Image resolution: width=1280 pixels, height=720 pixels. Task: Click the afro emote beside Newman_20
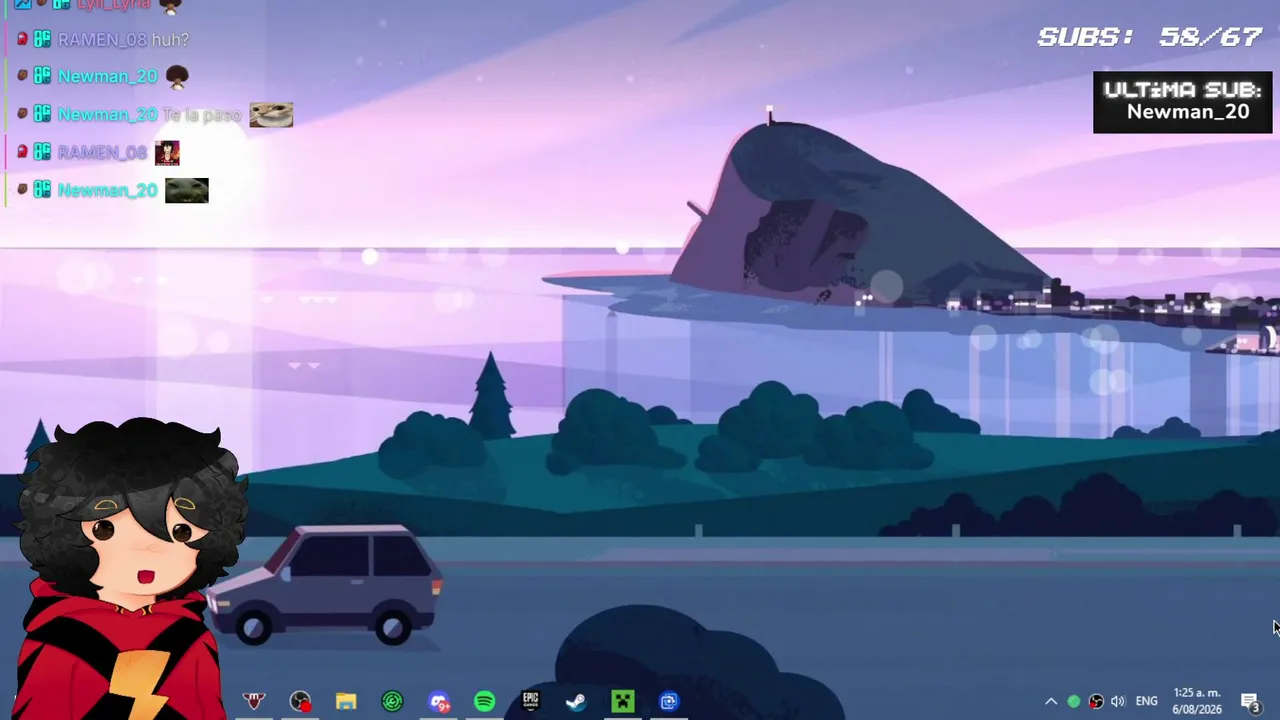pos(176,76)
